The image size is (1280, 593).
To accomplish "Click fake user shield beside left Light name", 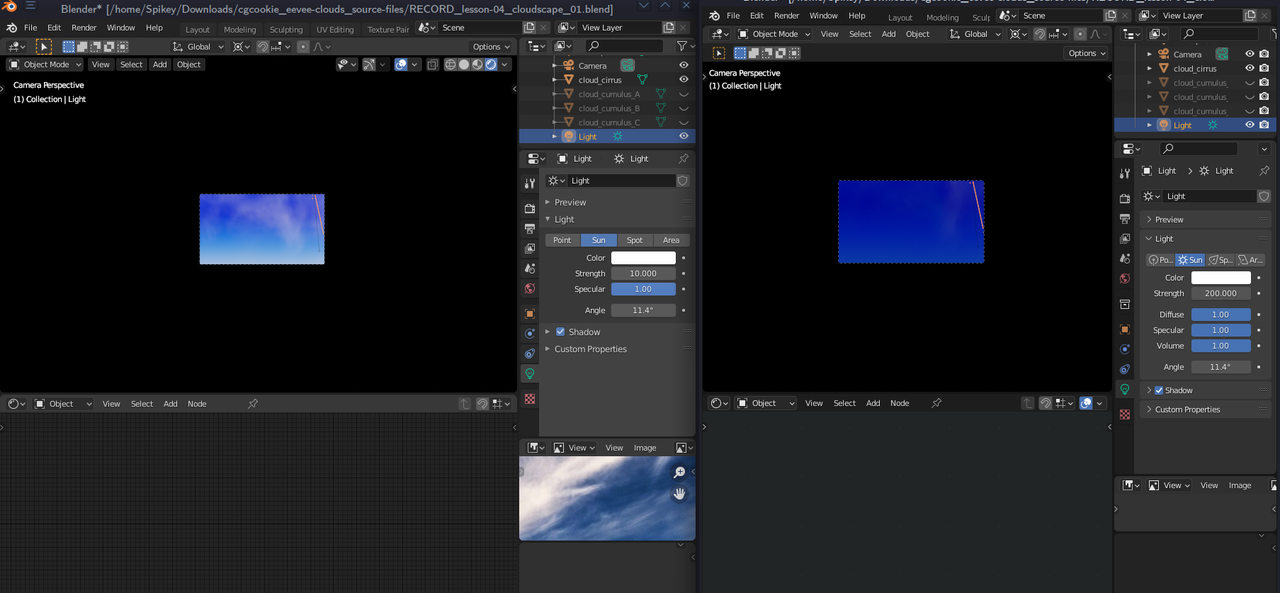I will click(683, 181).
